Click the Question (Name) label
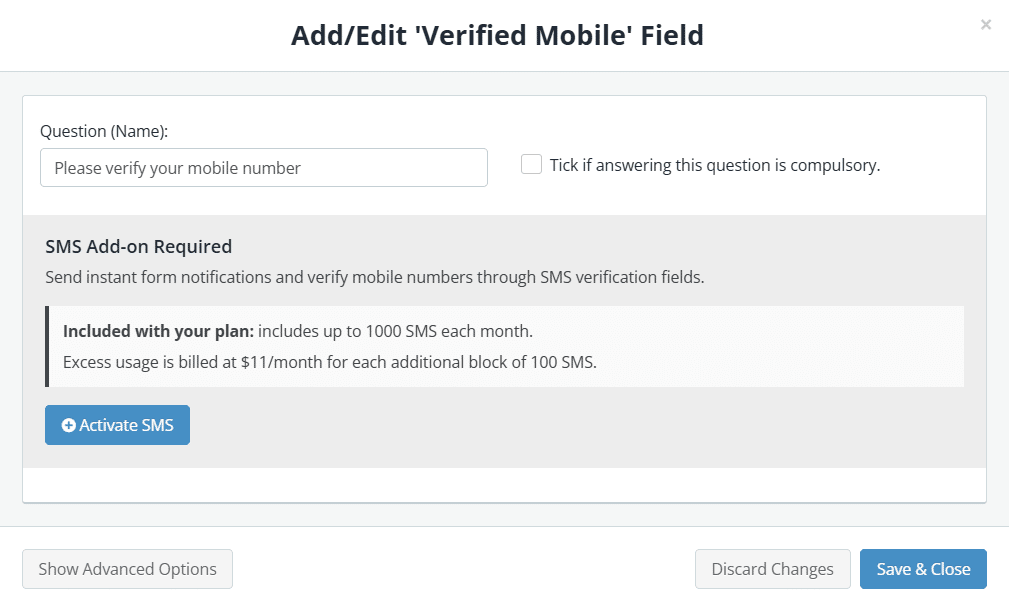The height and width of the screenshot is (610, 1009). (x=101, y=129)
